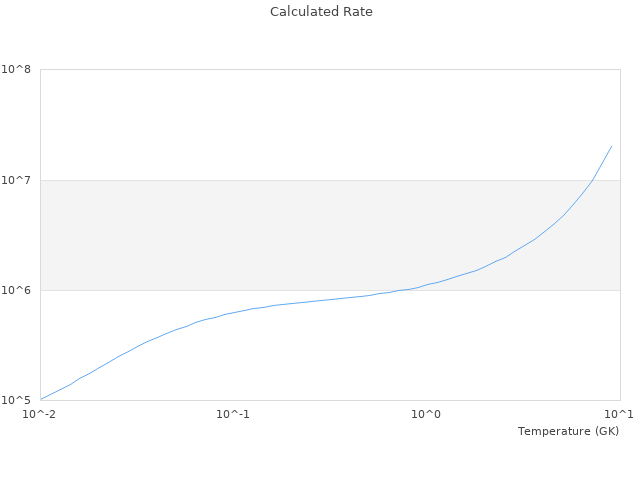Pick the curve point directly above the 10^0 tick
640x480 pixels.
coord(426,285)
